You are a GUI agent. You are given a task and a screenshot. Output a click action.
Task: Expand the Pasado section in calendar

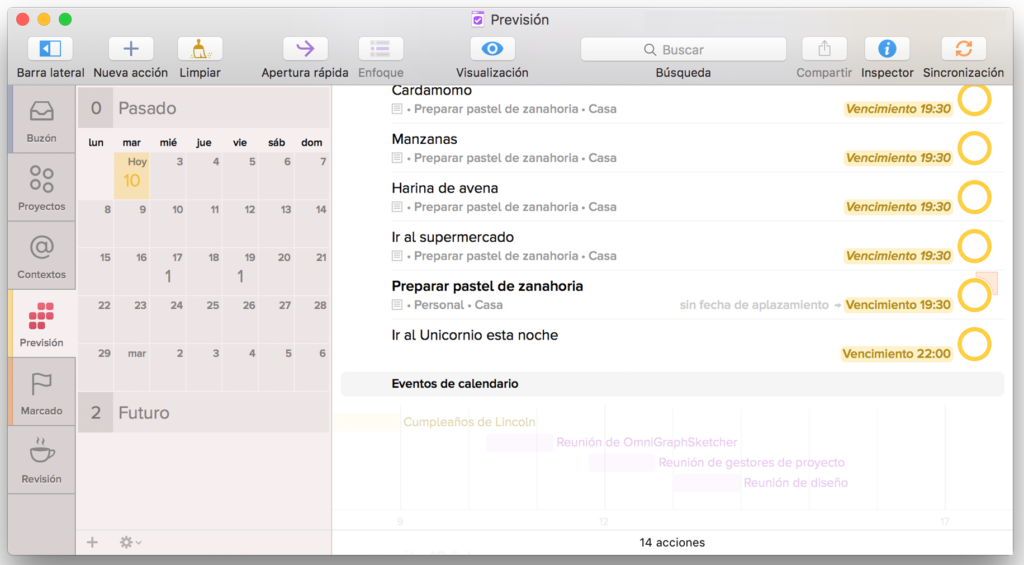[x=147, y=108]
